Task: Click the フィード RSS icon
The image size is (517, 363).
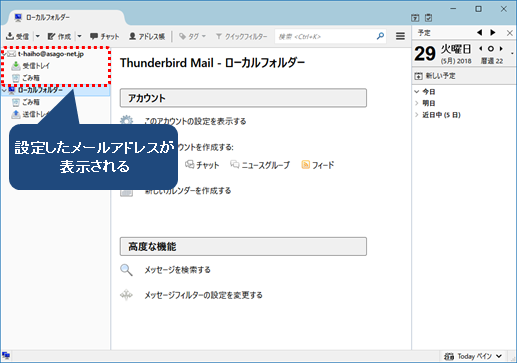Action: coord(305,165)
